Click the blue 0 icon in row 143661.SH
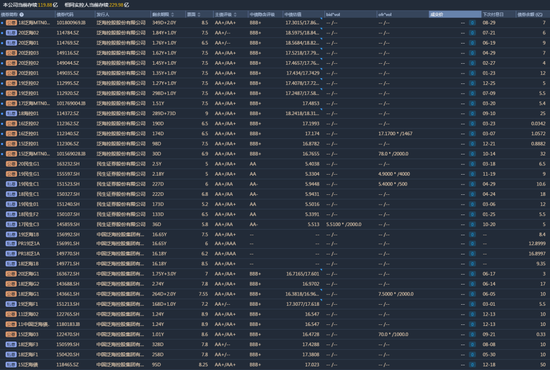 point(472,294)
